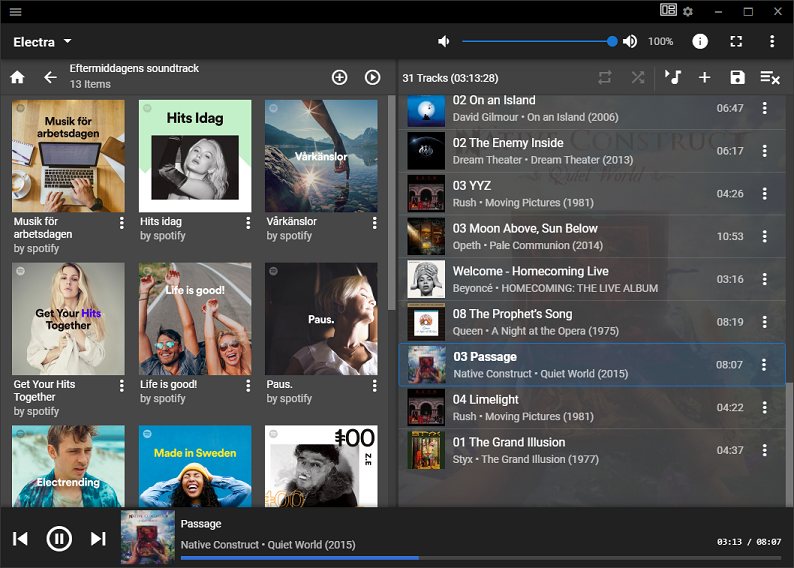Click the Vårkänslor title text
This screenshot has height=568, width=794.
292,221
